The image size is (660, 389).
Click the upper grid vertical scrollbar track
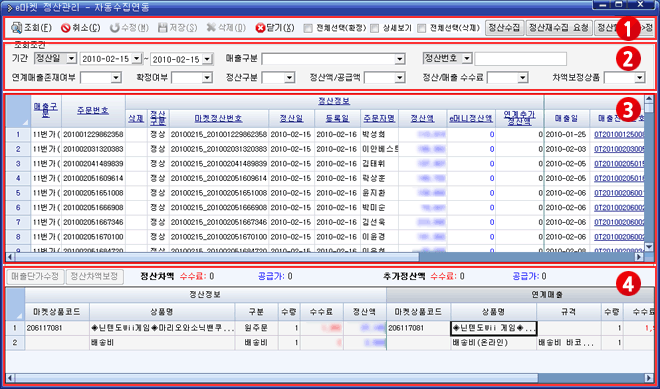tap(649, 177)
